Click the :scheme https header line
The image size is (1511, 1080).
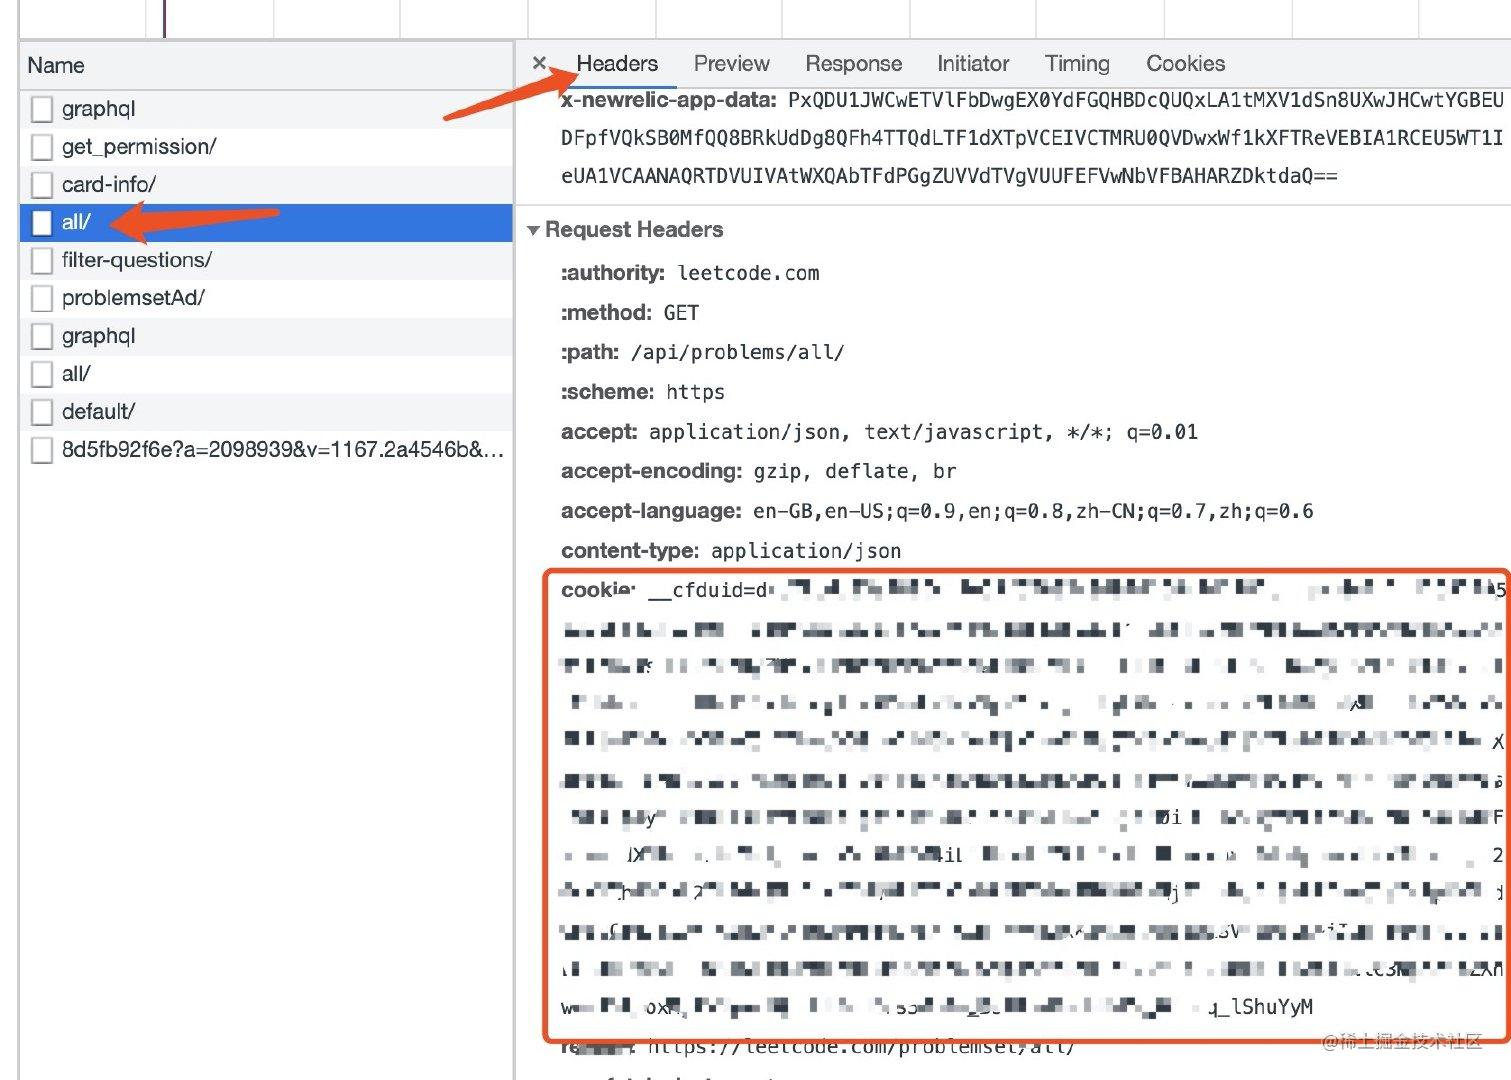642,392
